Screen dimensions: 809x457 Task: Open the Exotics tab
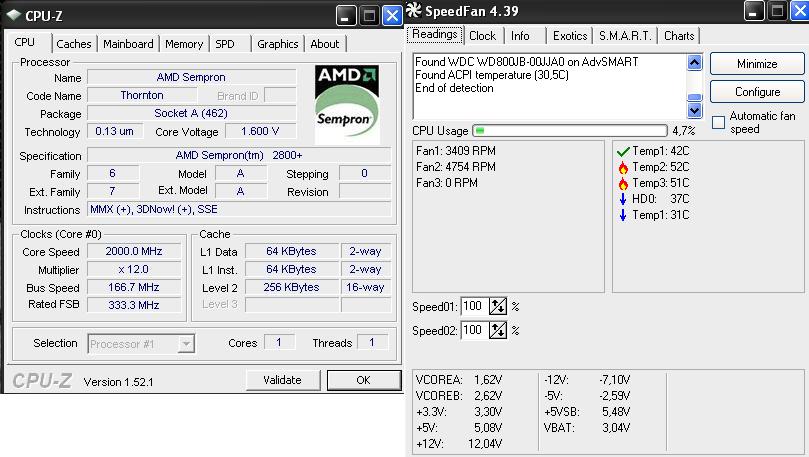570,36
